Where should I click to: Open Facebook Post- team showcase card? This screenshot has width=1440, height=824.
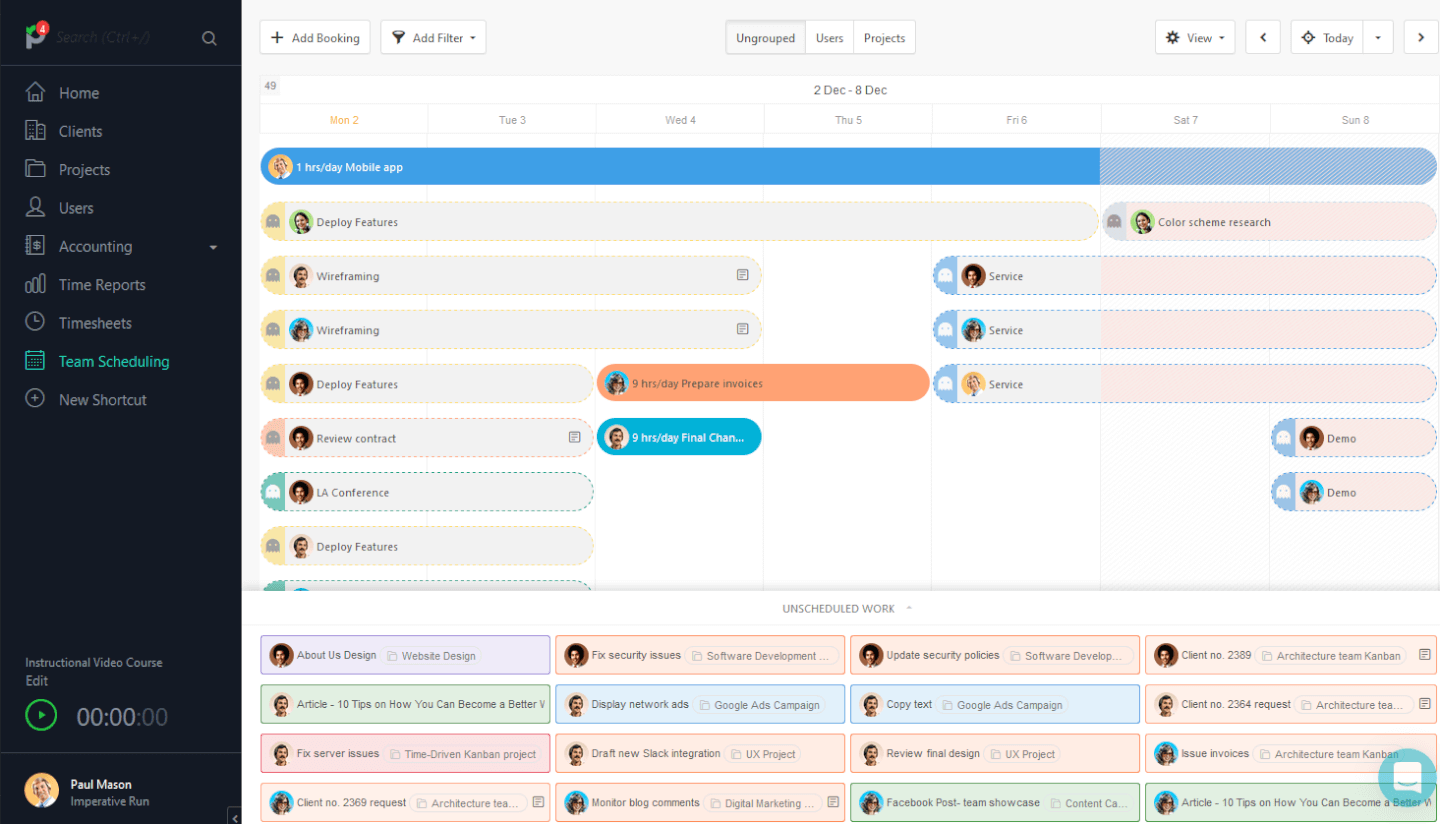(995, 802)
